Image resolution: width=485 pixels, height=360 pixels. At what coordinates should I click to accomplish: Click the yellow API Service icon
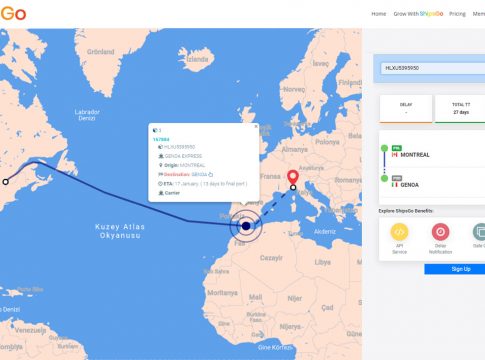(399, 232)
